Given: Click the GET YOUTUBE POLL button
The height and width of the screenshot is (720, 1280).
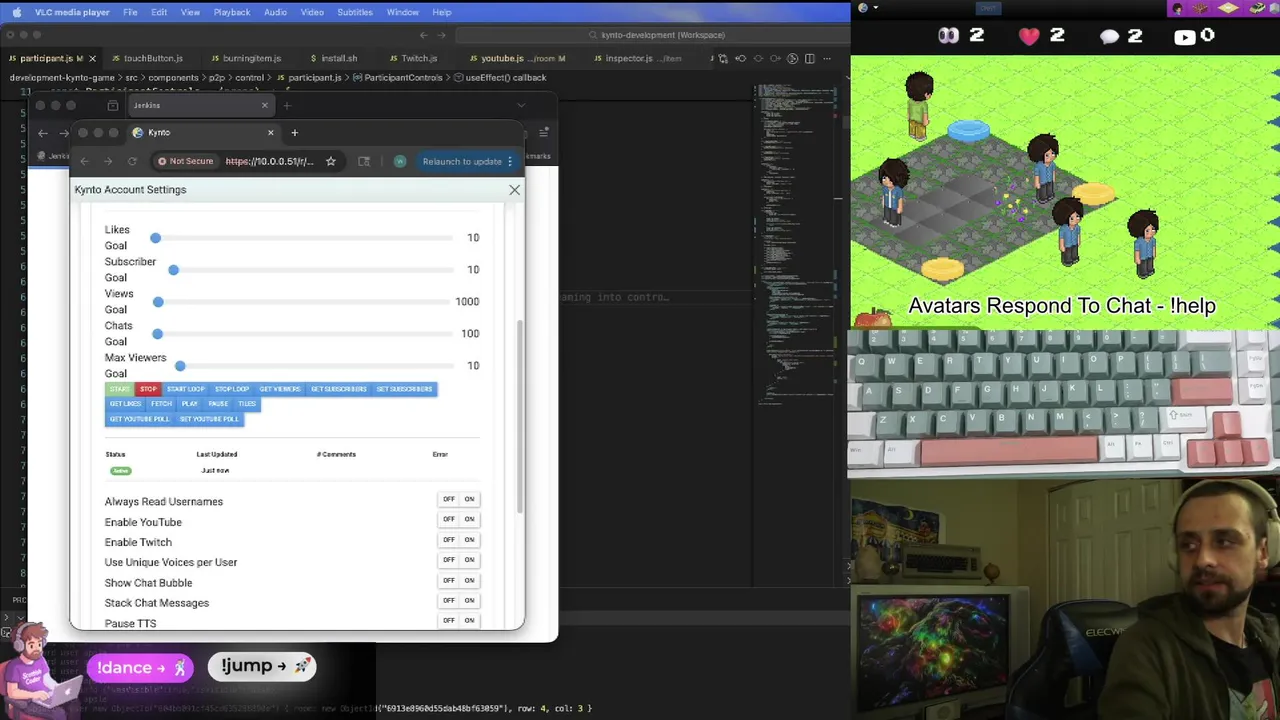Looking at the screenshot, I should coord(139,419).
